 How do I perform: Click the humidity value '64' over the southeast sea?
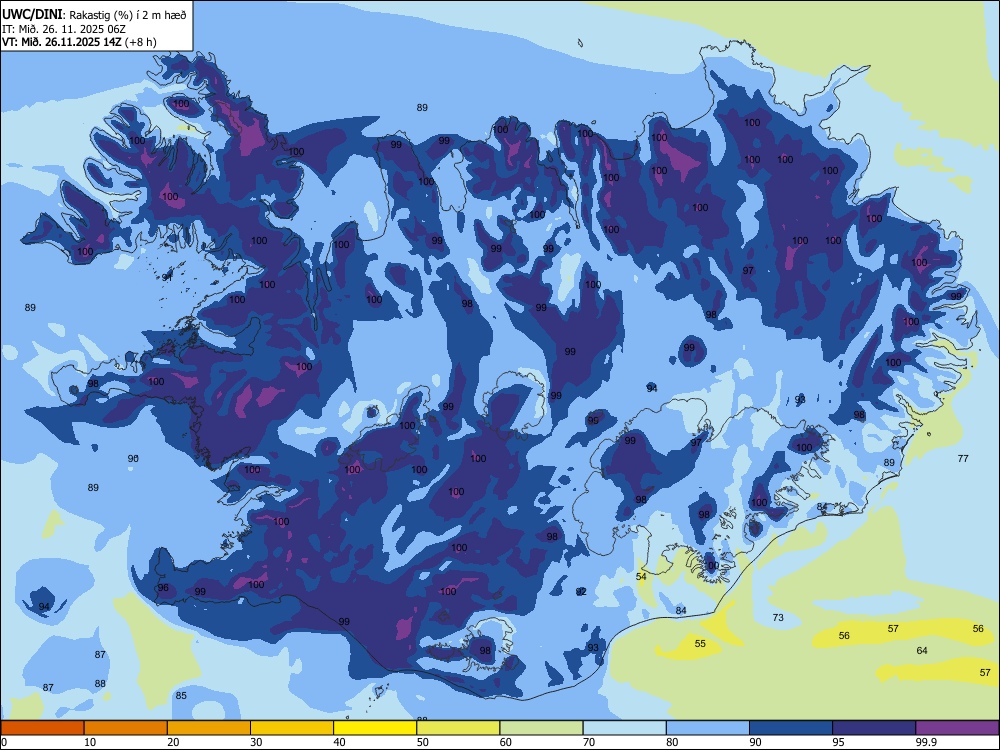[x=922, y=651]
